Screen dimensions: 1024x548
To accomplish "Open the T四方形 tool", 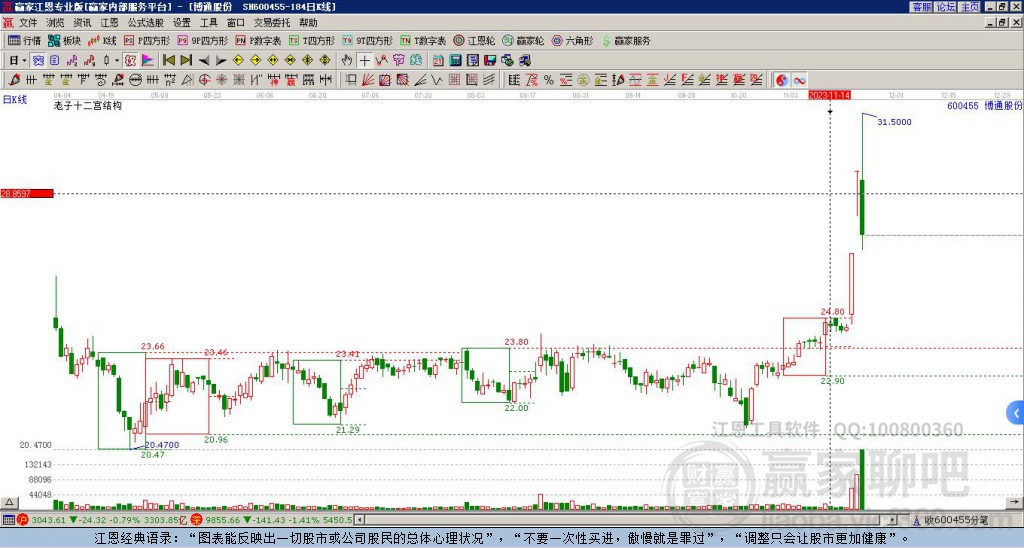I will 312,40.
